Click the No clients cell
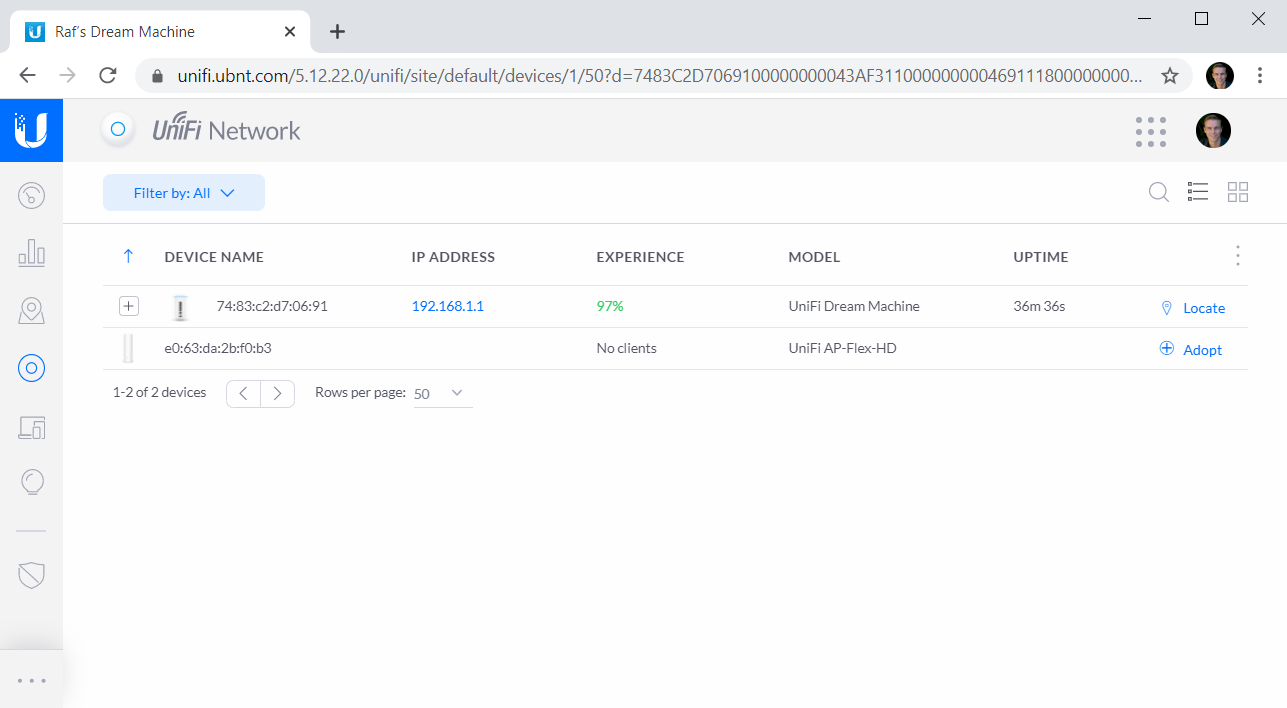1287x708 pixels. (626, 349)
